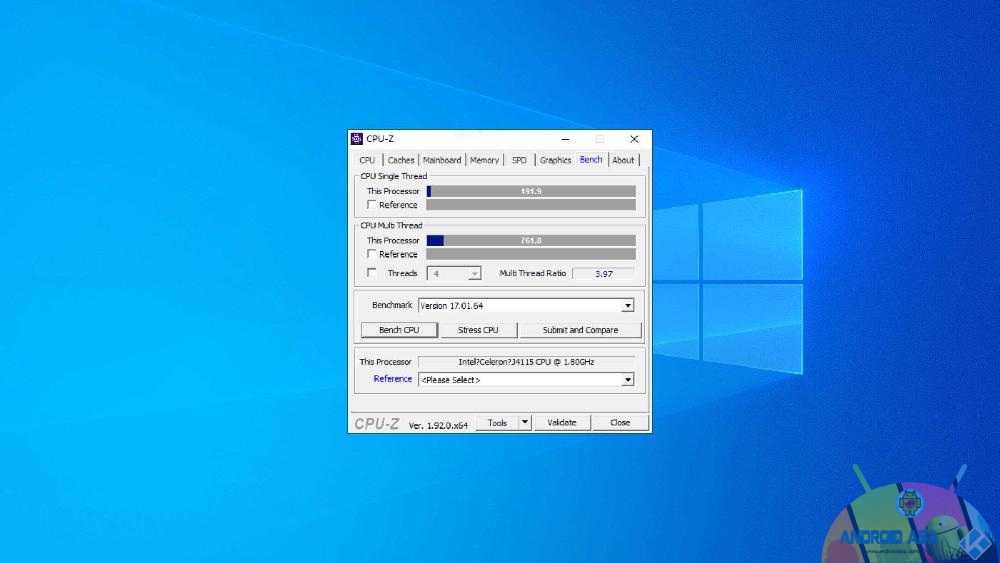Click the Intel Celeron J4115 processor name field
The height and width of the screenshot is (563, 1000).
(x=526, y=362)
